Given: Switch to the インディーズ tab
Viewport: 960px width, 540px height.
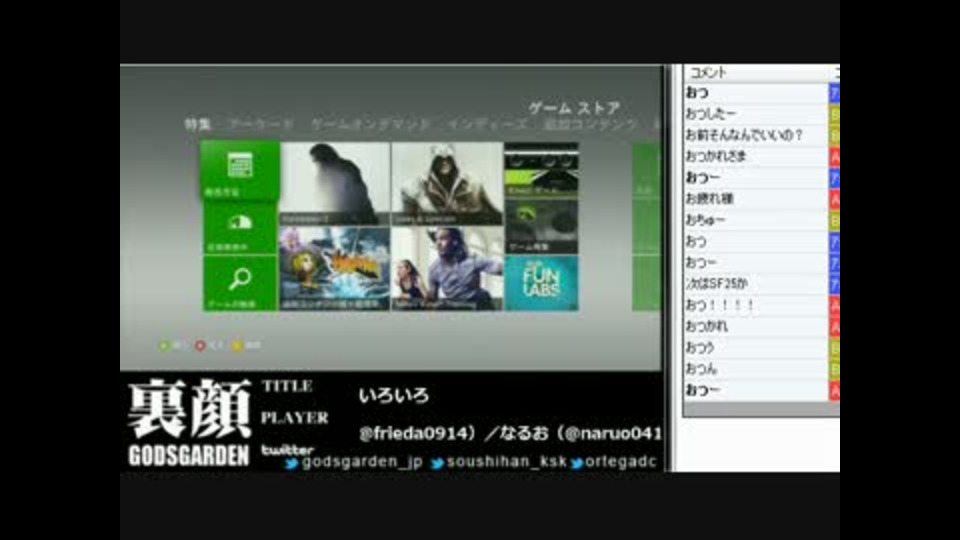Looking at the screenshot, I should [487, 124].
